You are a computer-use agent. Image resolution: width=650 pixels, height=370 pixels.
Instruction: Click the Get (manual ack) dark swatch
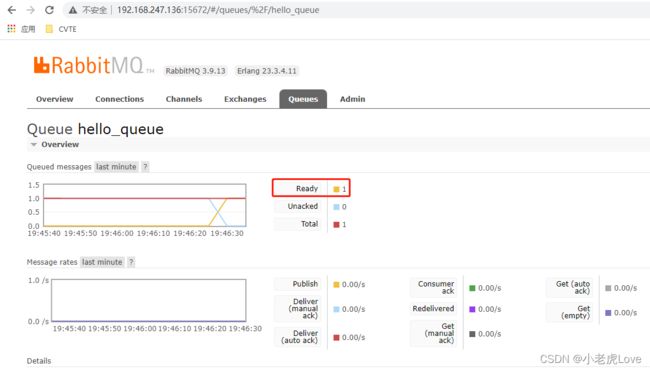[x=472, y=334]
